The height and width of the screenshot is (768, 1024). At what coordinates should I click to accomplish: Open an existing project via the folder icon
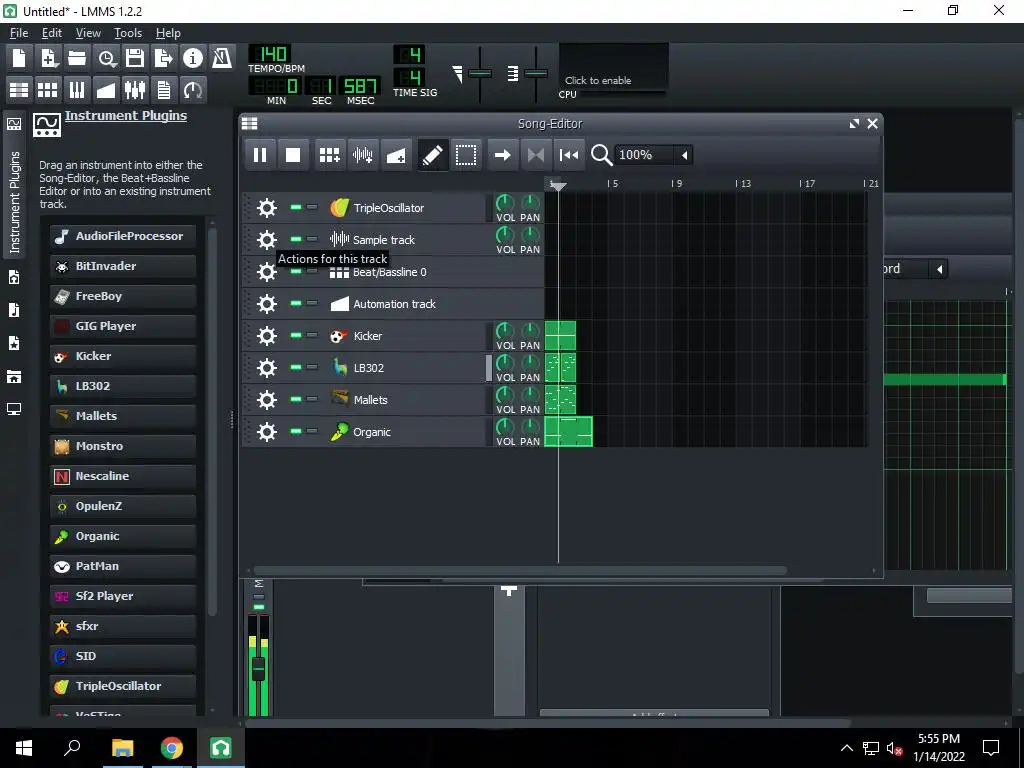77,58
